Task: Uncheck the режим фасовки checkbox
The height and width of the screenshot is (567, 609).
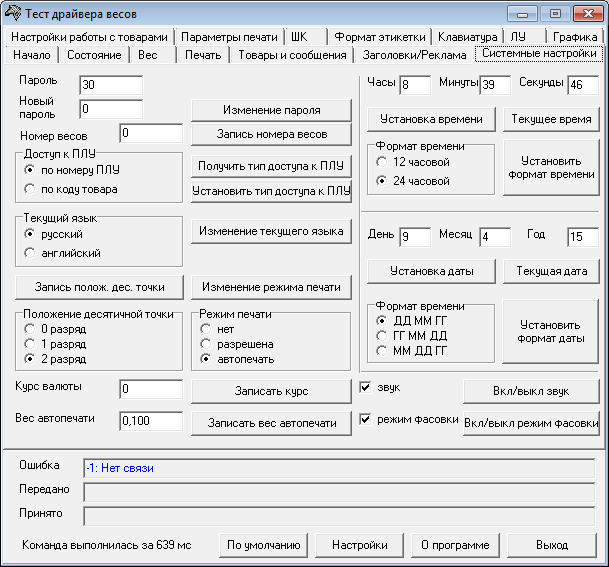Action: click(x=365, y=419)
